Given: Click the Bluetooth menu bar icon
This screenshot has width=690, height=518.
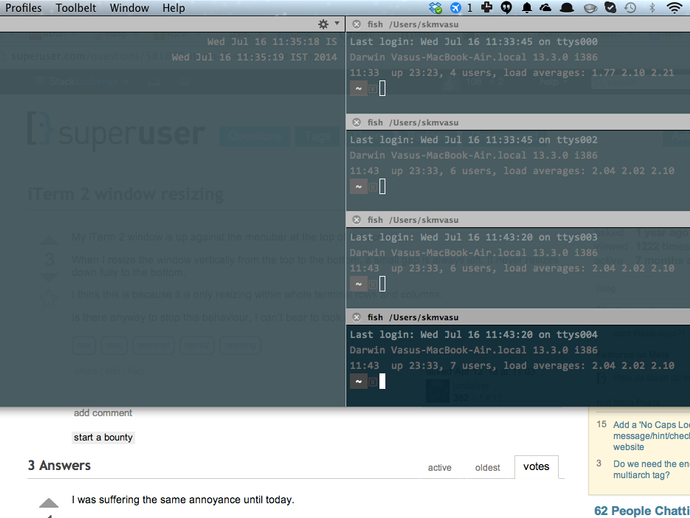Looking at the screenshot, I should point(653,7).
